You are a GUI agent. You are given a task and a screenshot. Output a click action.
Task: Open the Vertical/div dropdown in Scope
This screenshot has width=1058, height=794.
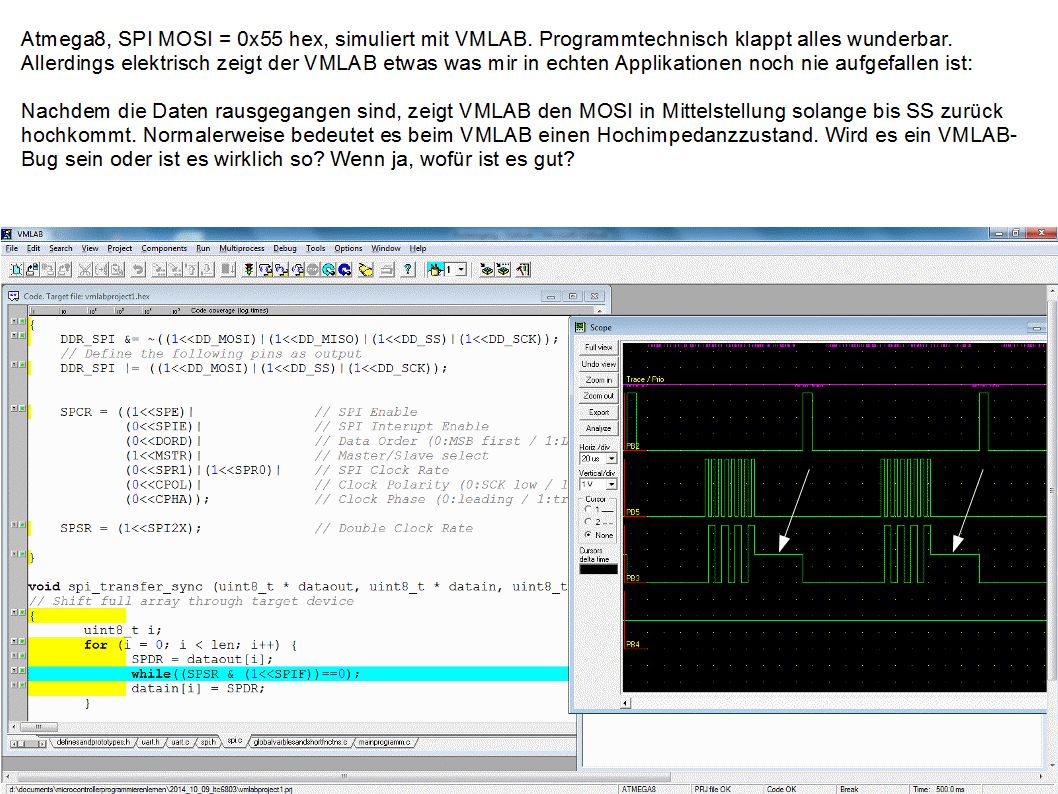coord(611,484)
